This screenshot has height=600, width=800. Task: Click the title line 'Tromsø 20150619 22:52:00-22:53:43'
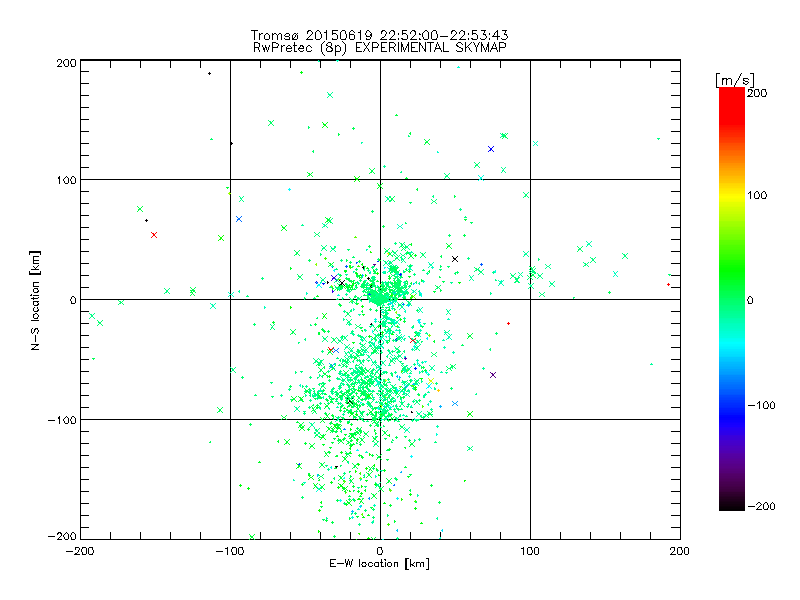379,35
